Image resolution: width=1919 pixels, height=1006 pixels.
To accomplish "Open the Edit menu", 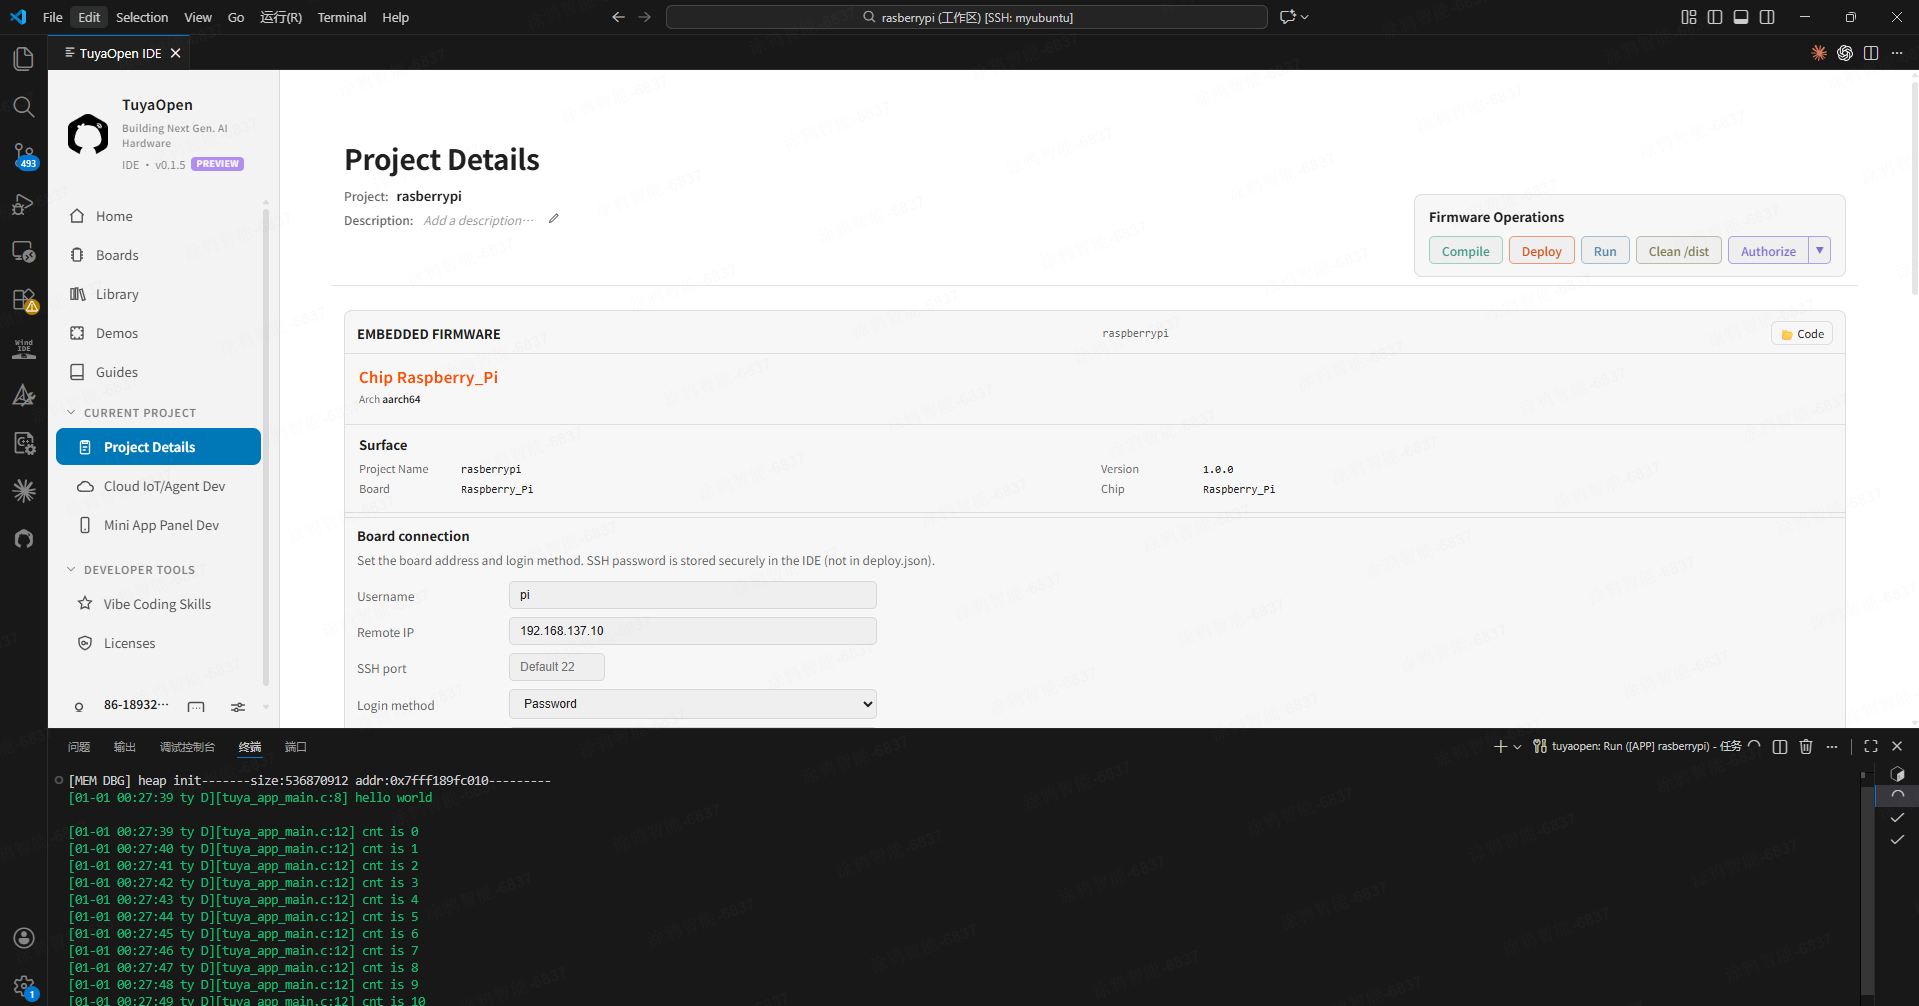I will click(89, 17).
